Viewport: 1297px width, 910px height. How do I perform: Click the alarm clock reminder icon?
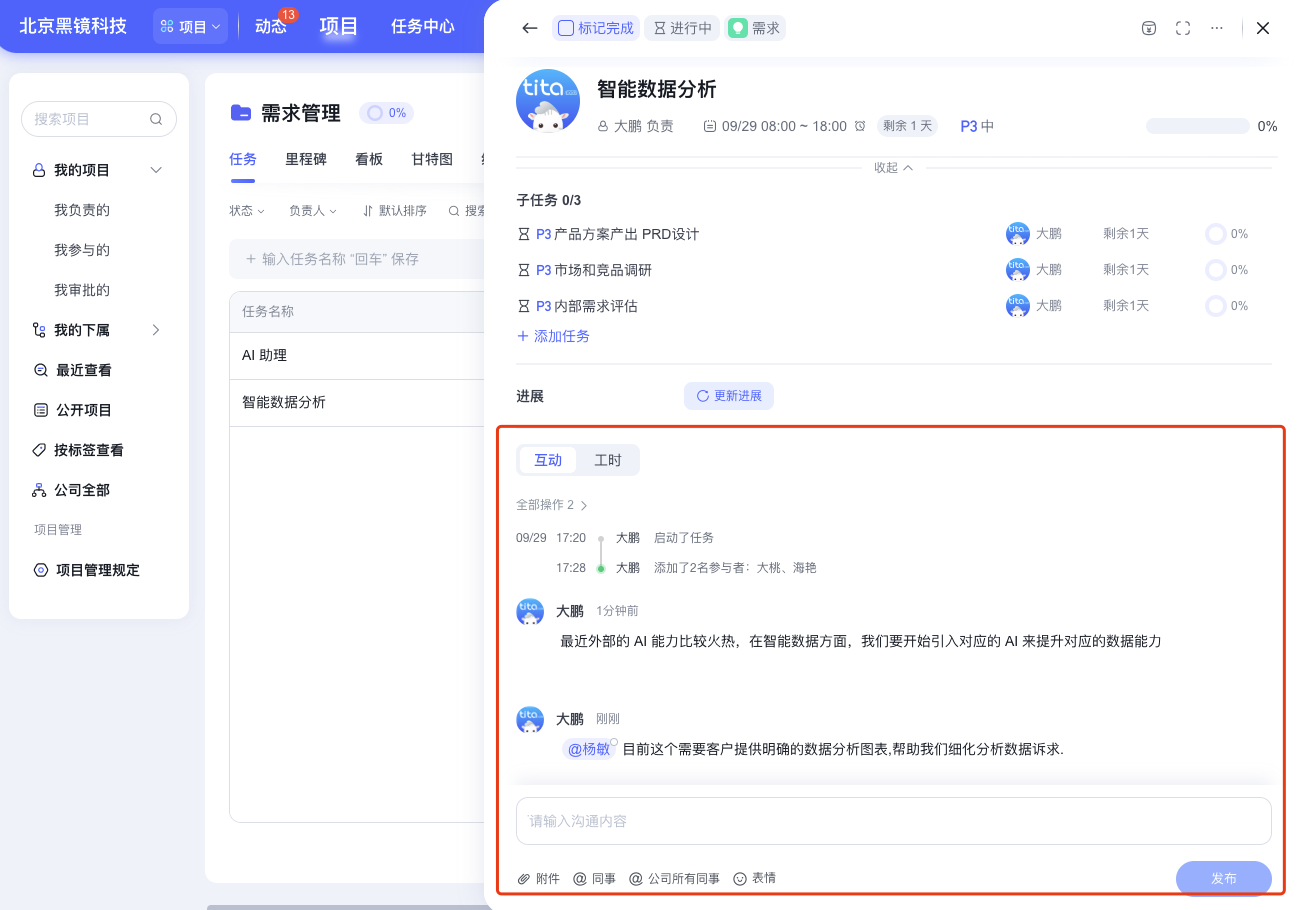coord(860,126)
